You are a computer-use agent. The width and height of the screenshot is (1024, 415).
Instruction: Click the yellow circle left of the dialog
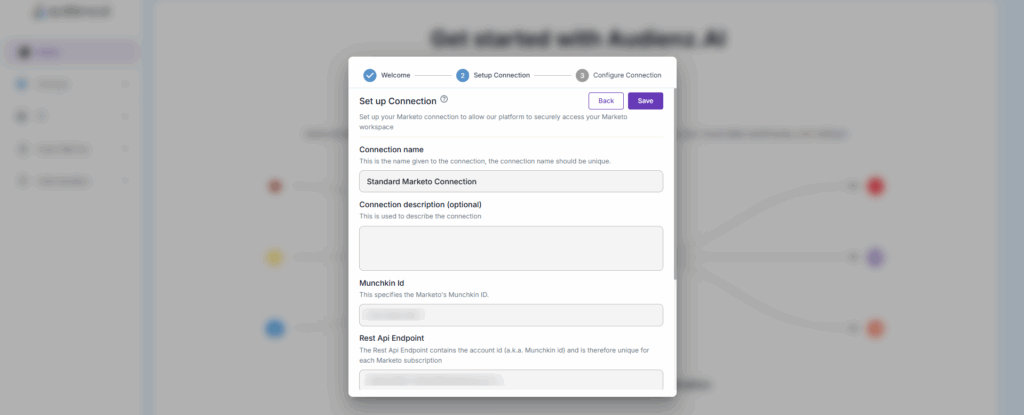point(274,258)
